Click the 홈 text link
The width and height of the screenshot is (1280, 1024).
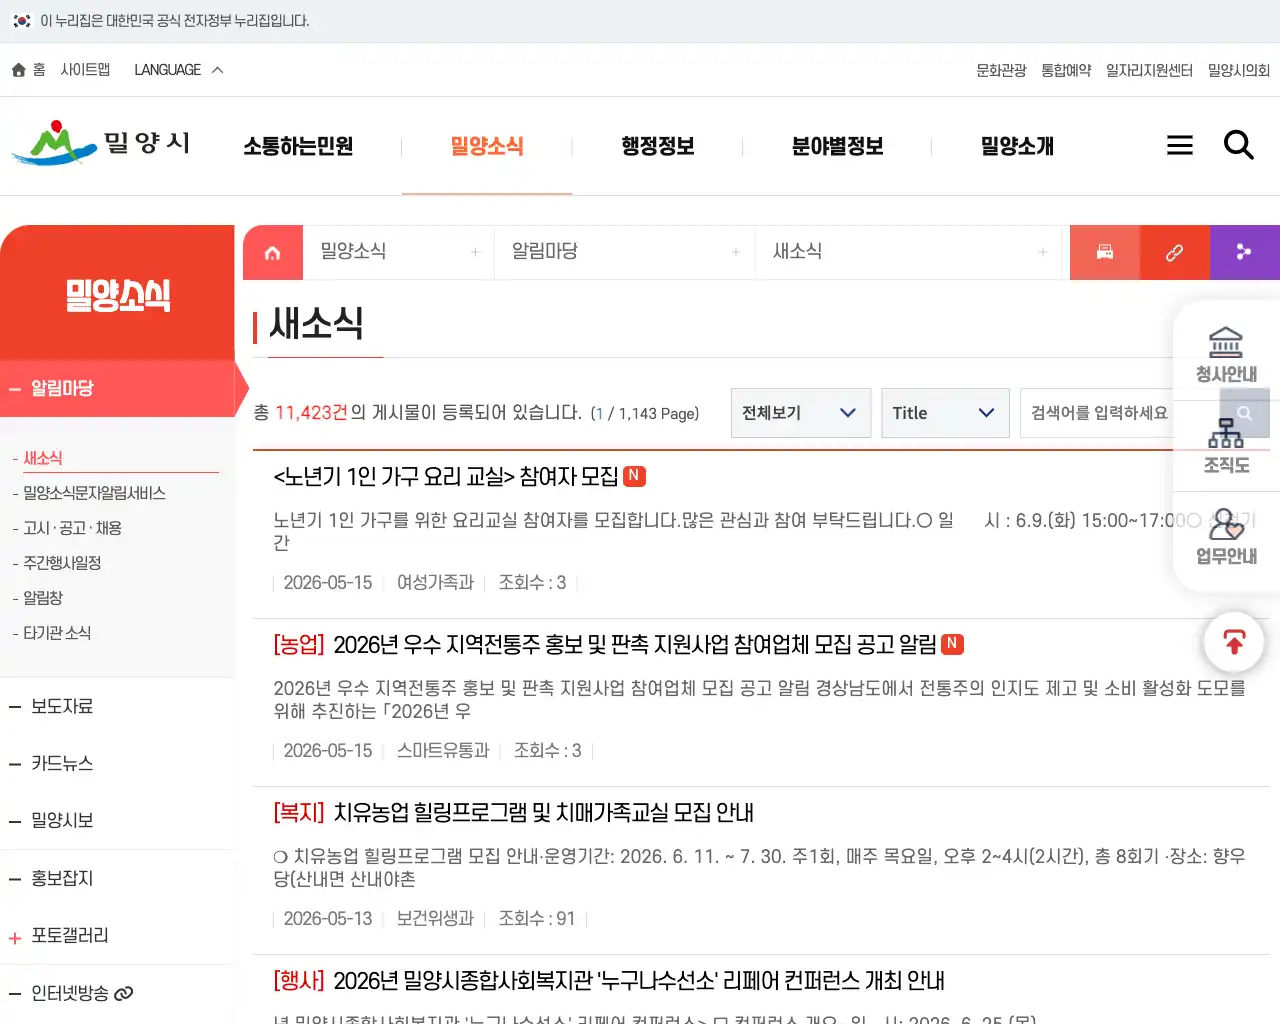39,70
